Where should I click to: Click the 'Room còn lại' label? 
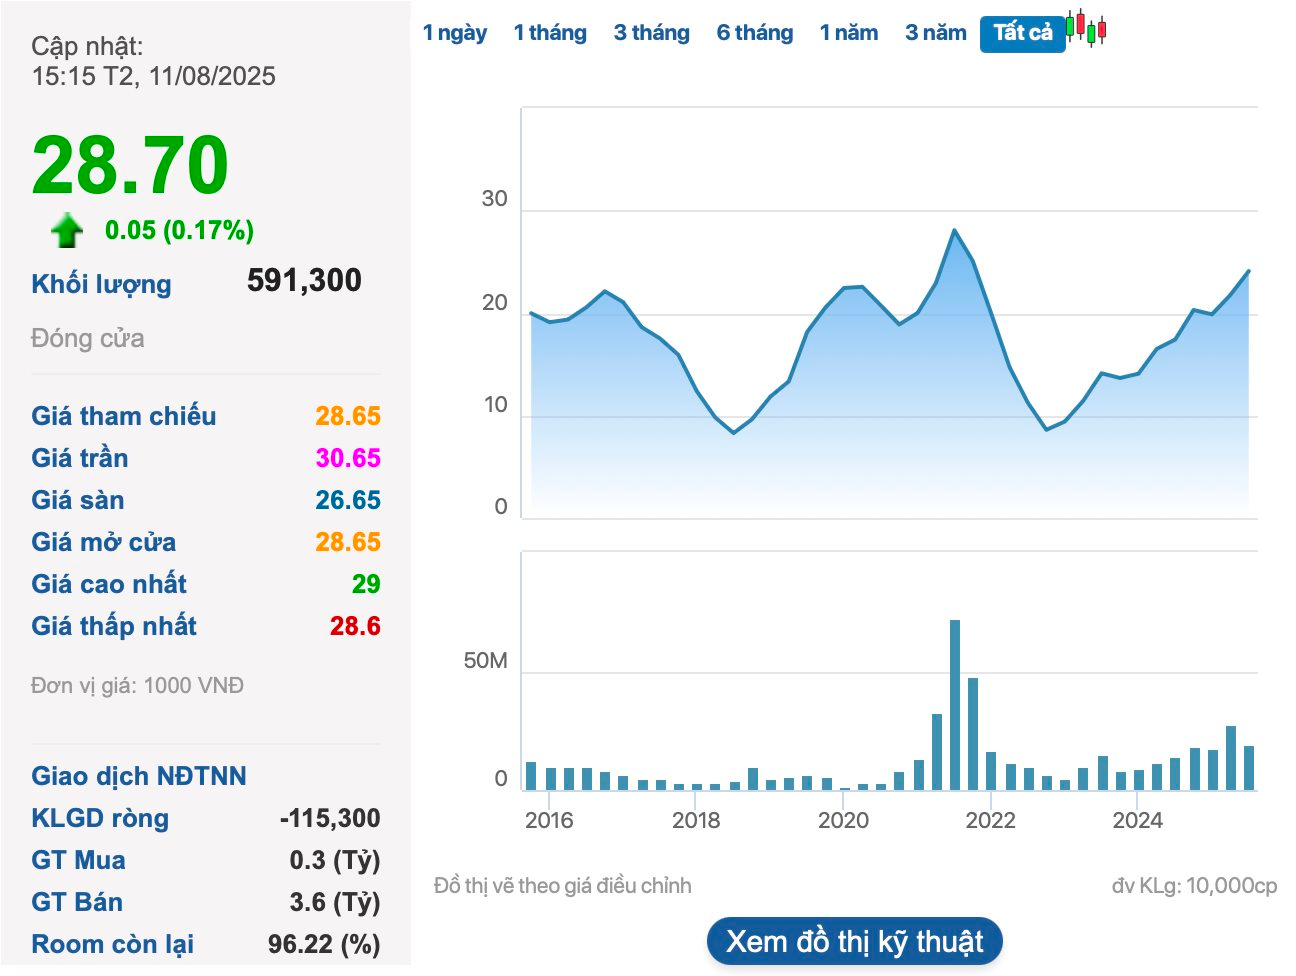[x=112, y=944]
